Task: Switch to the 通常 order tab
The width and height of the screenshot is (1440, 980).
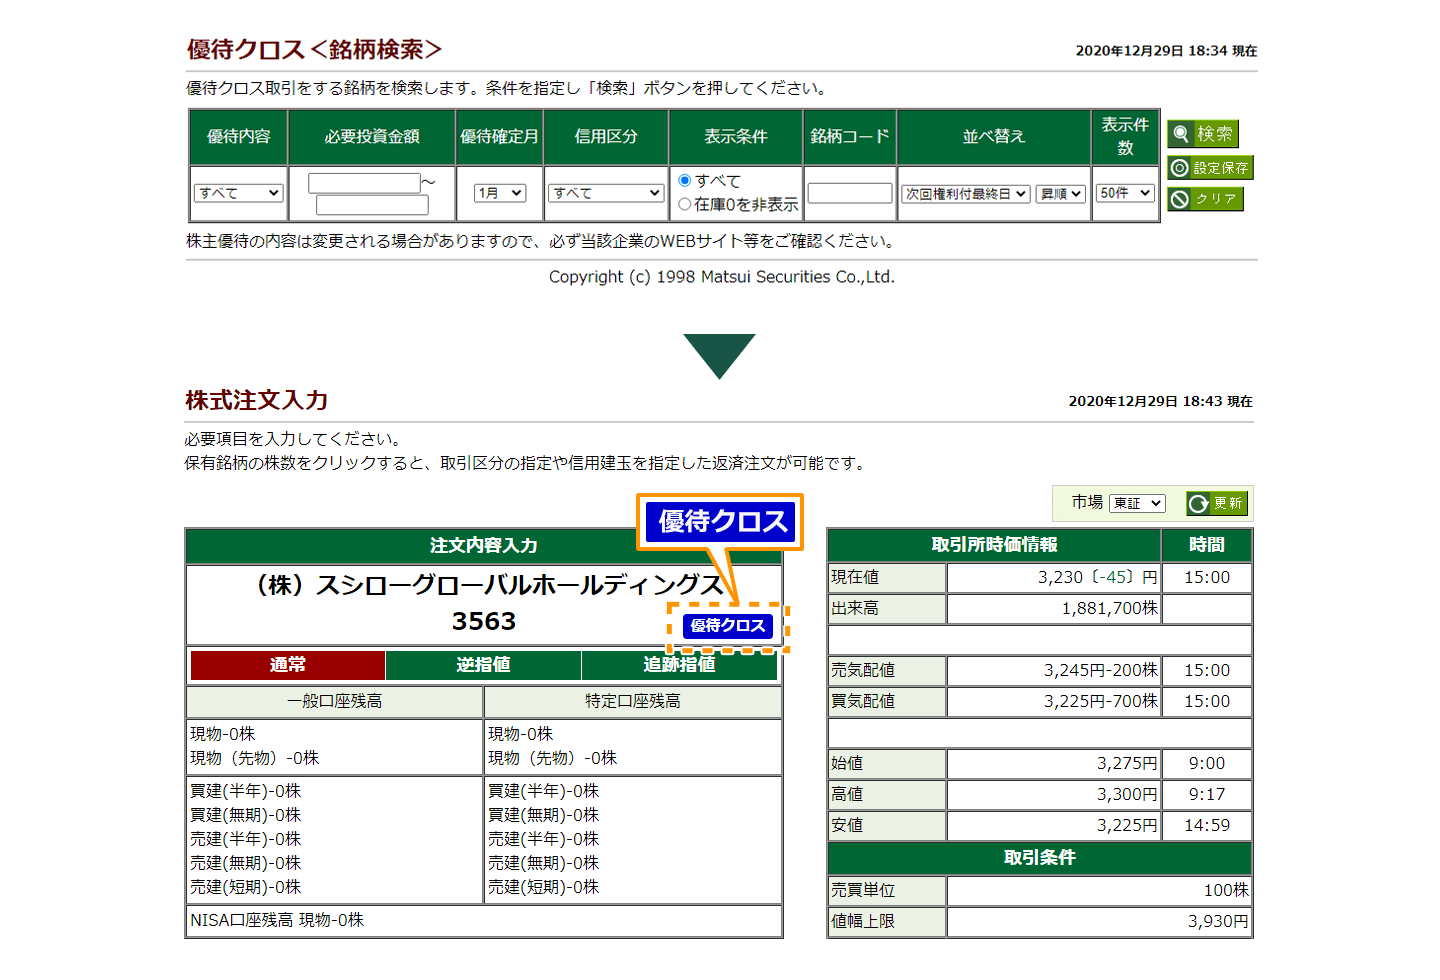Action: click(288, 665)
